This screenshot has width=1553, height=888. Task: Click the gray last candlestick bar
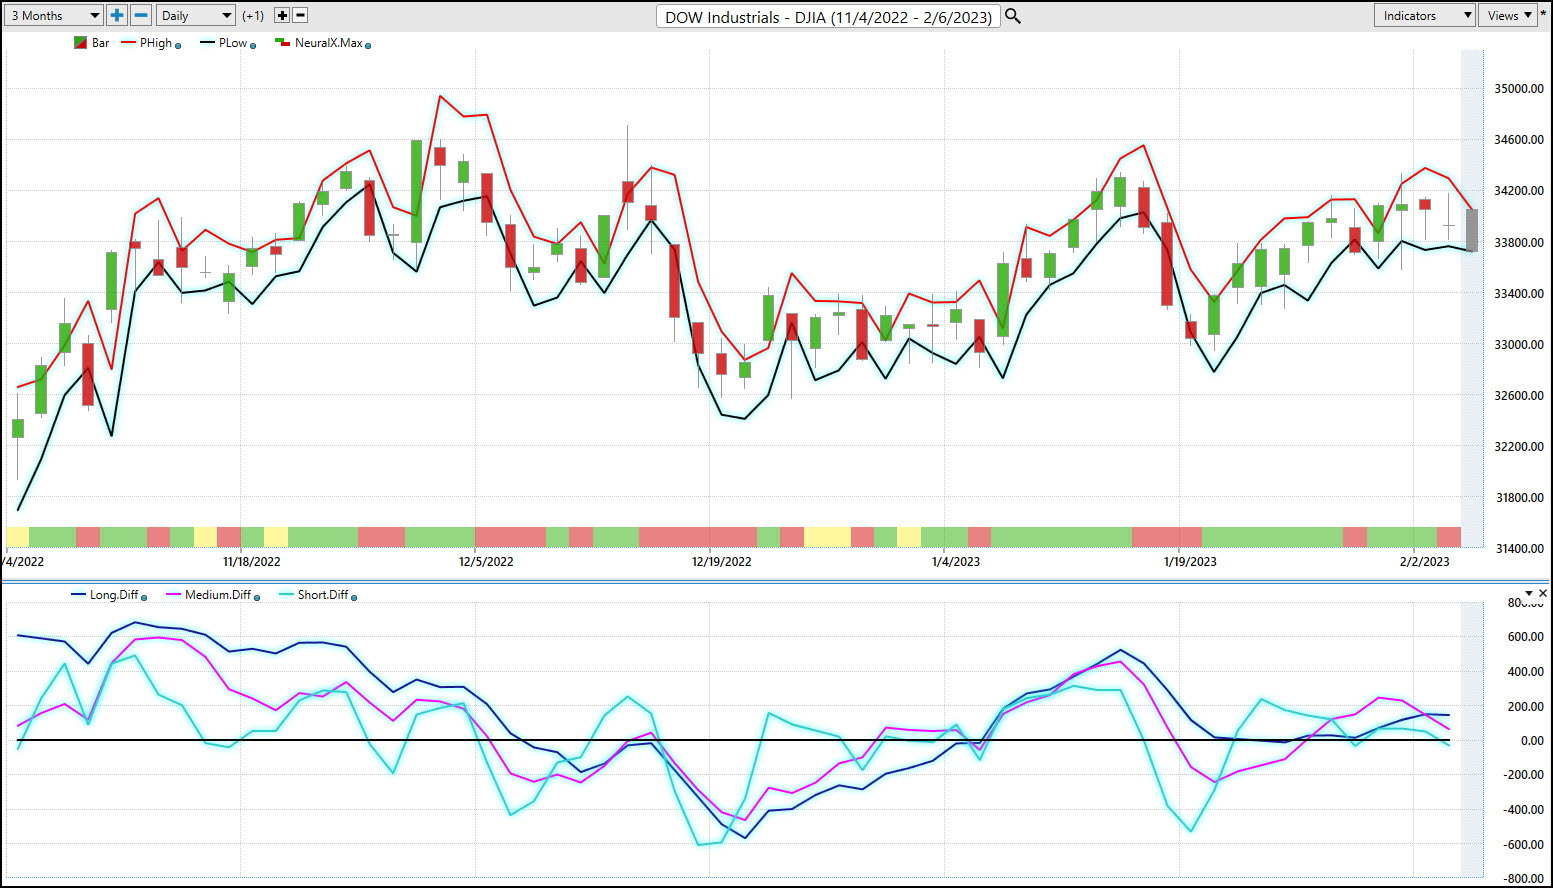pos(1472,230)
